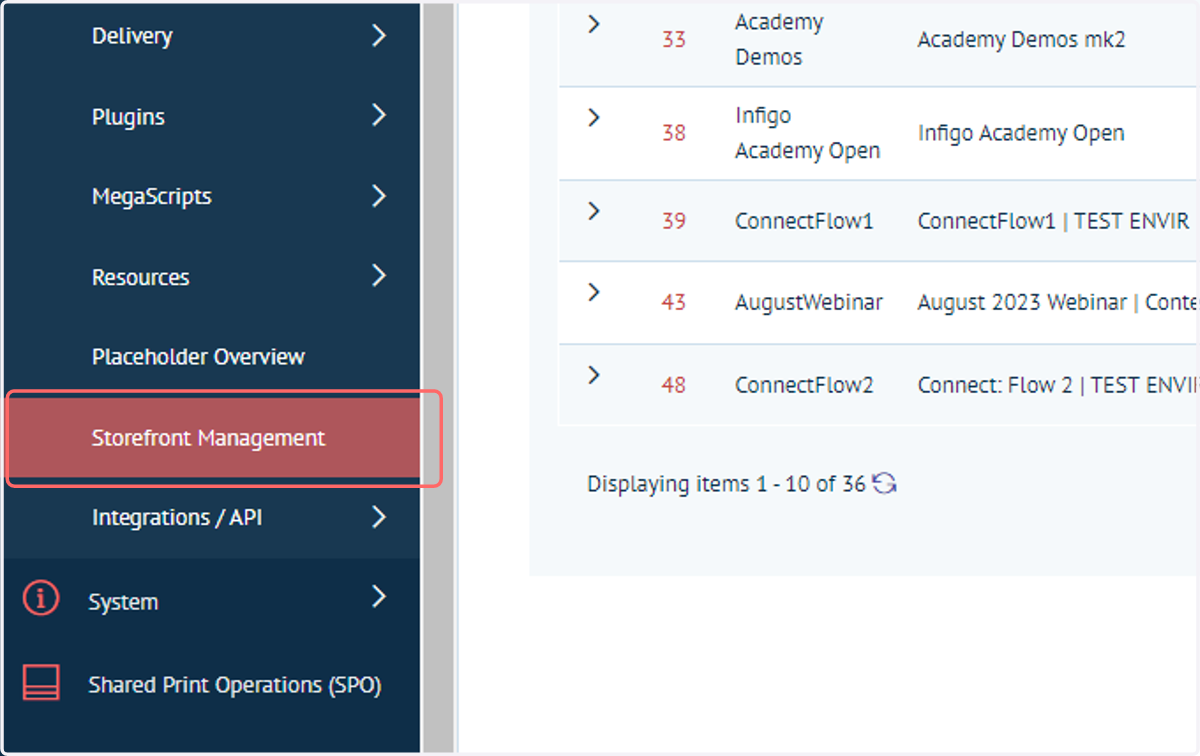Click the sidebar vertical scrollbar
The image size is (1200, 756).
[x=438, y=378]
